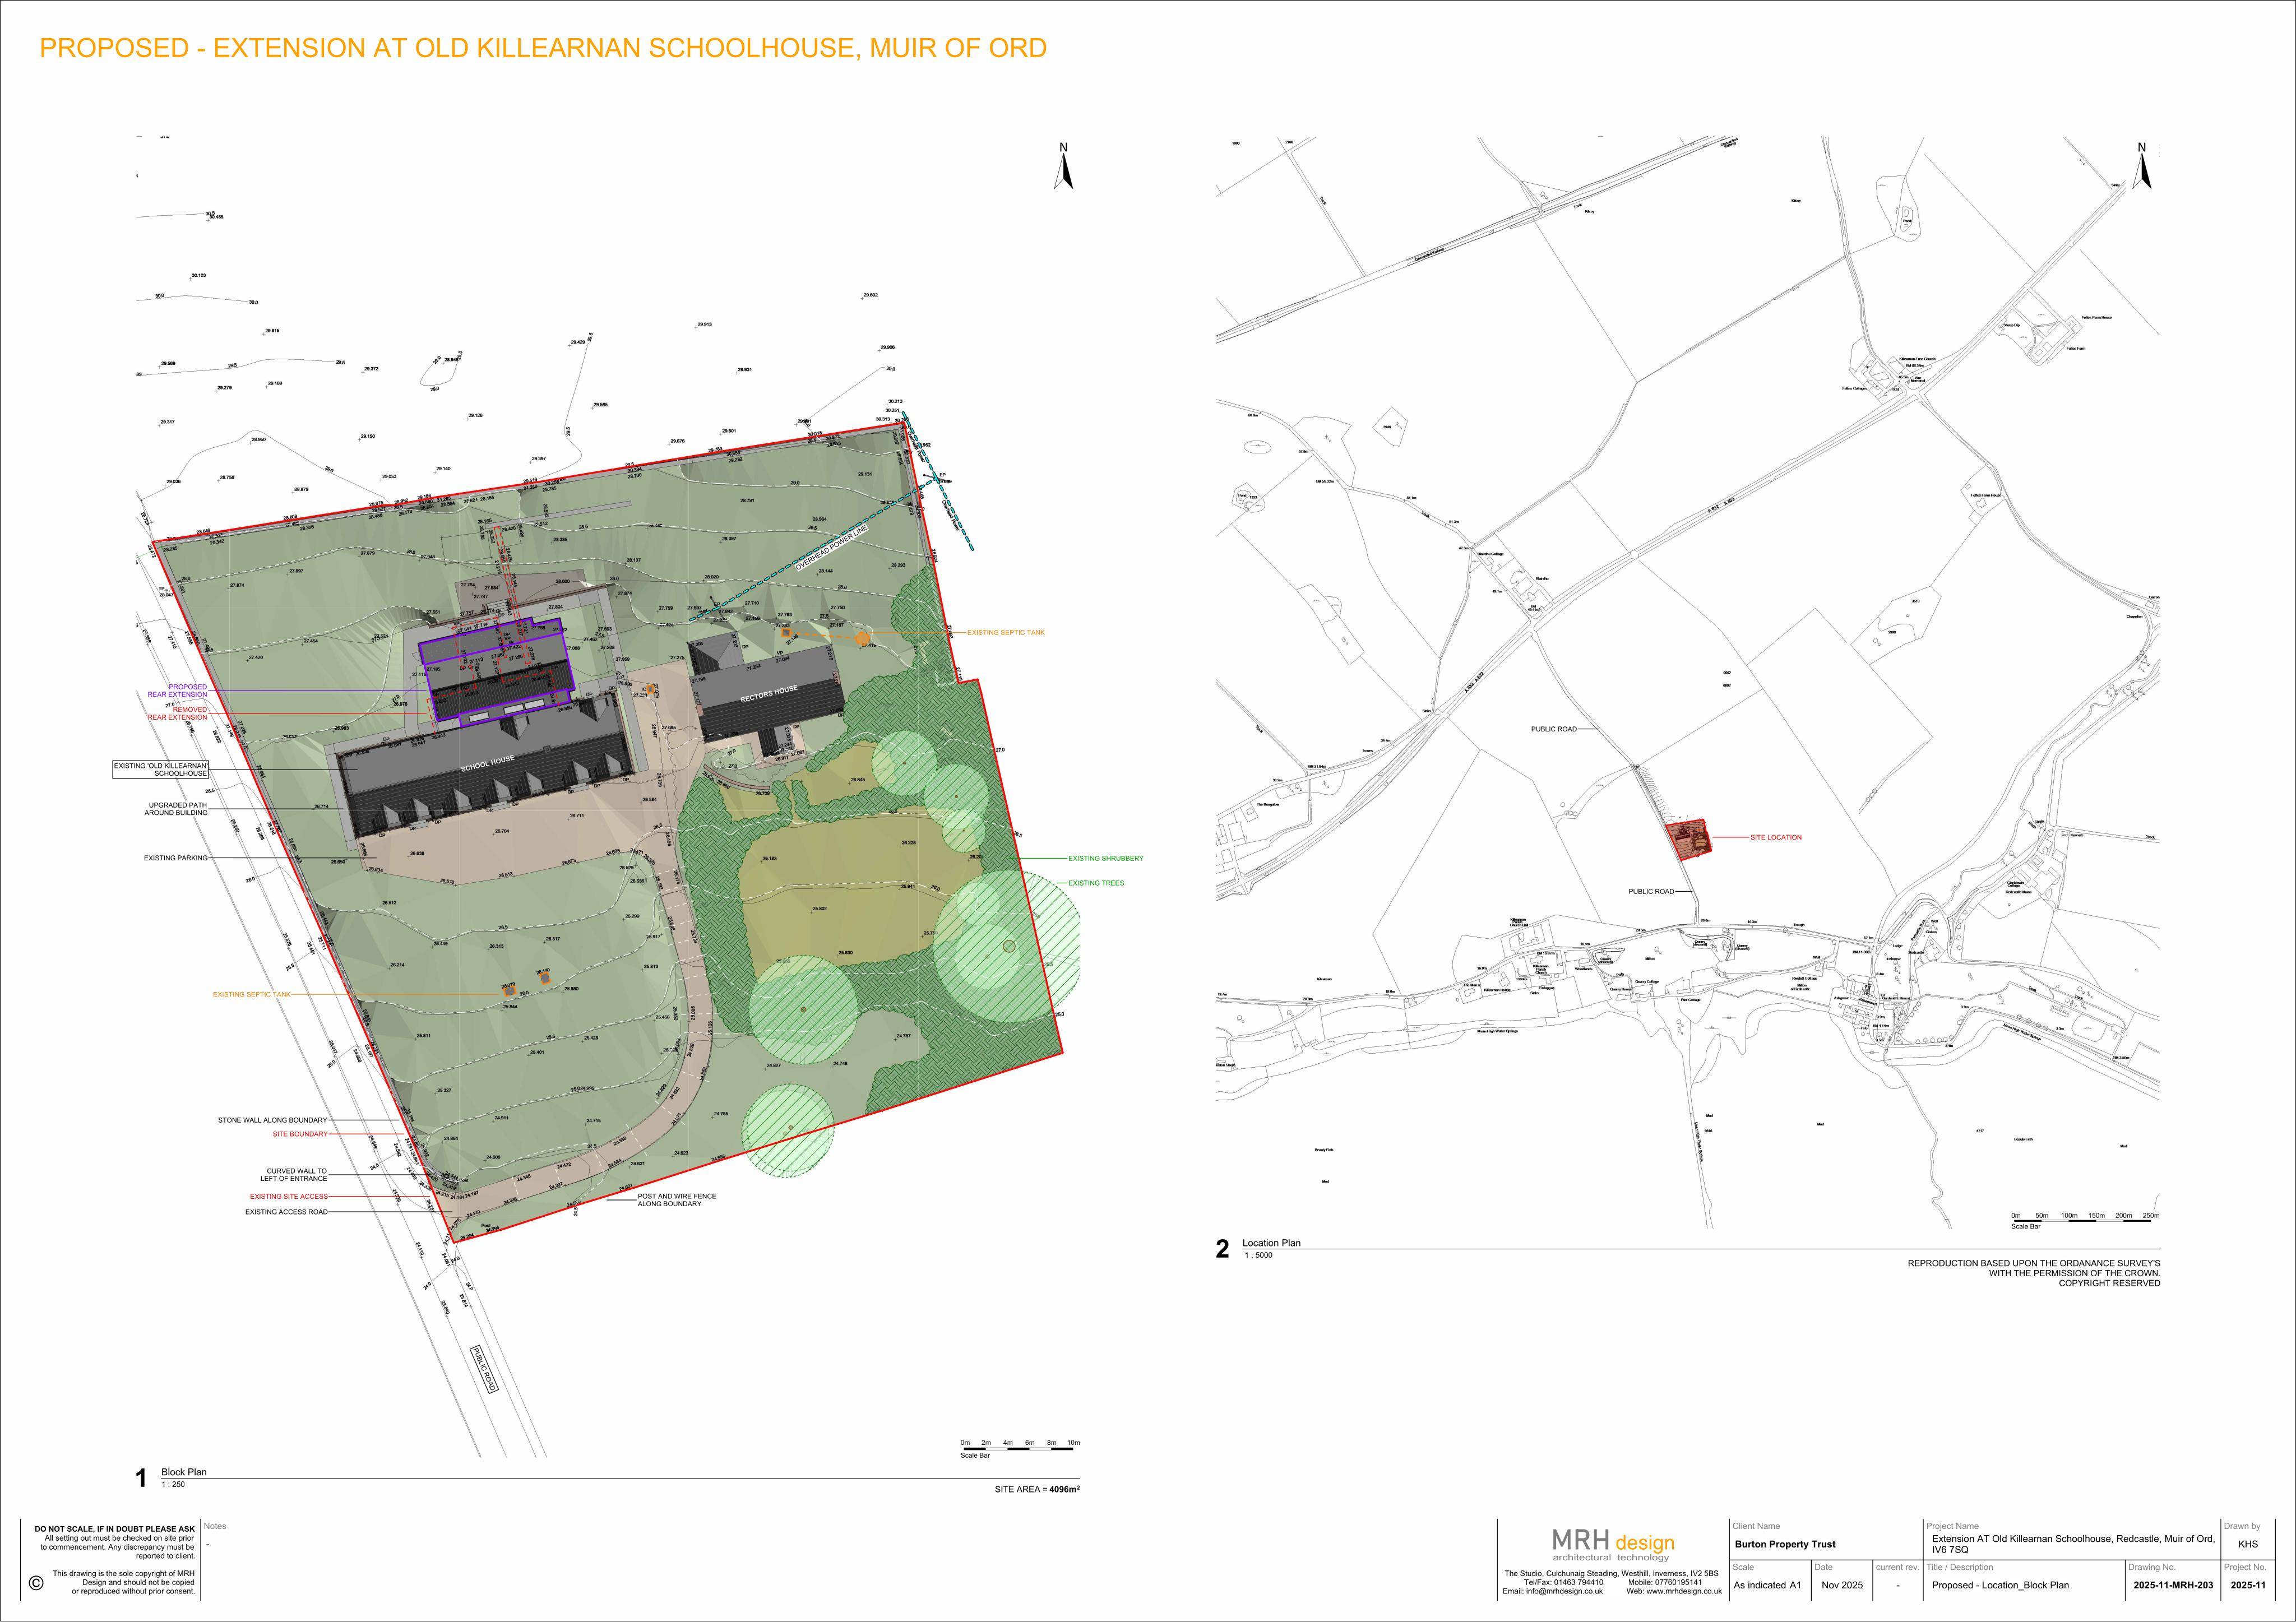This screenshot has width=2296, height=1622.
Task: Click the green 'EXISTING TREES' label
Action: pos(1096,883)
